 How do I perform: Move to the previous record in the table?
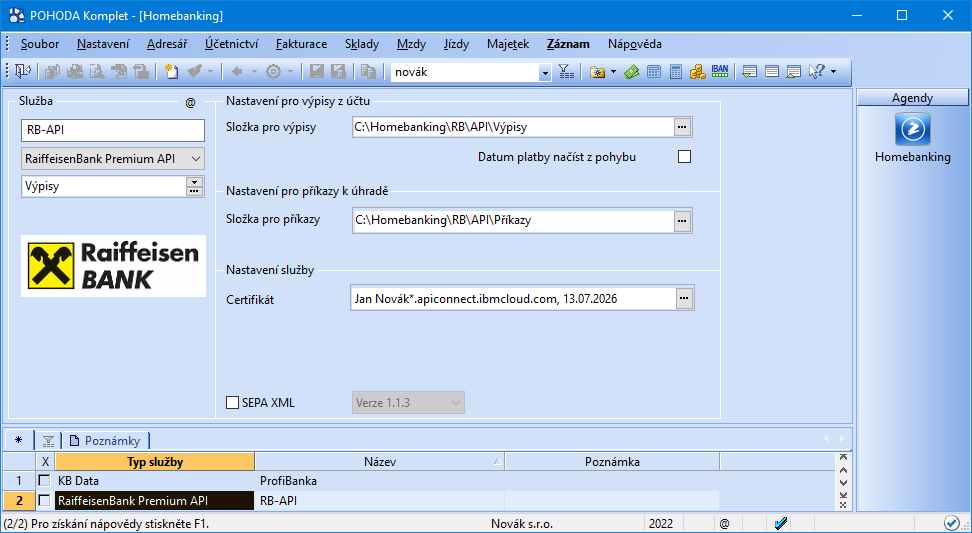pos(842,470)
